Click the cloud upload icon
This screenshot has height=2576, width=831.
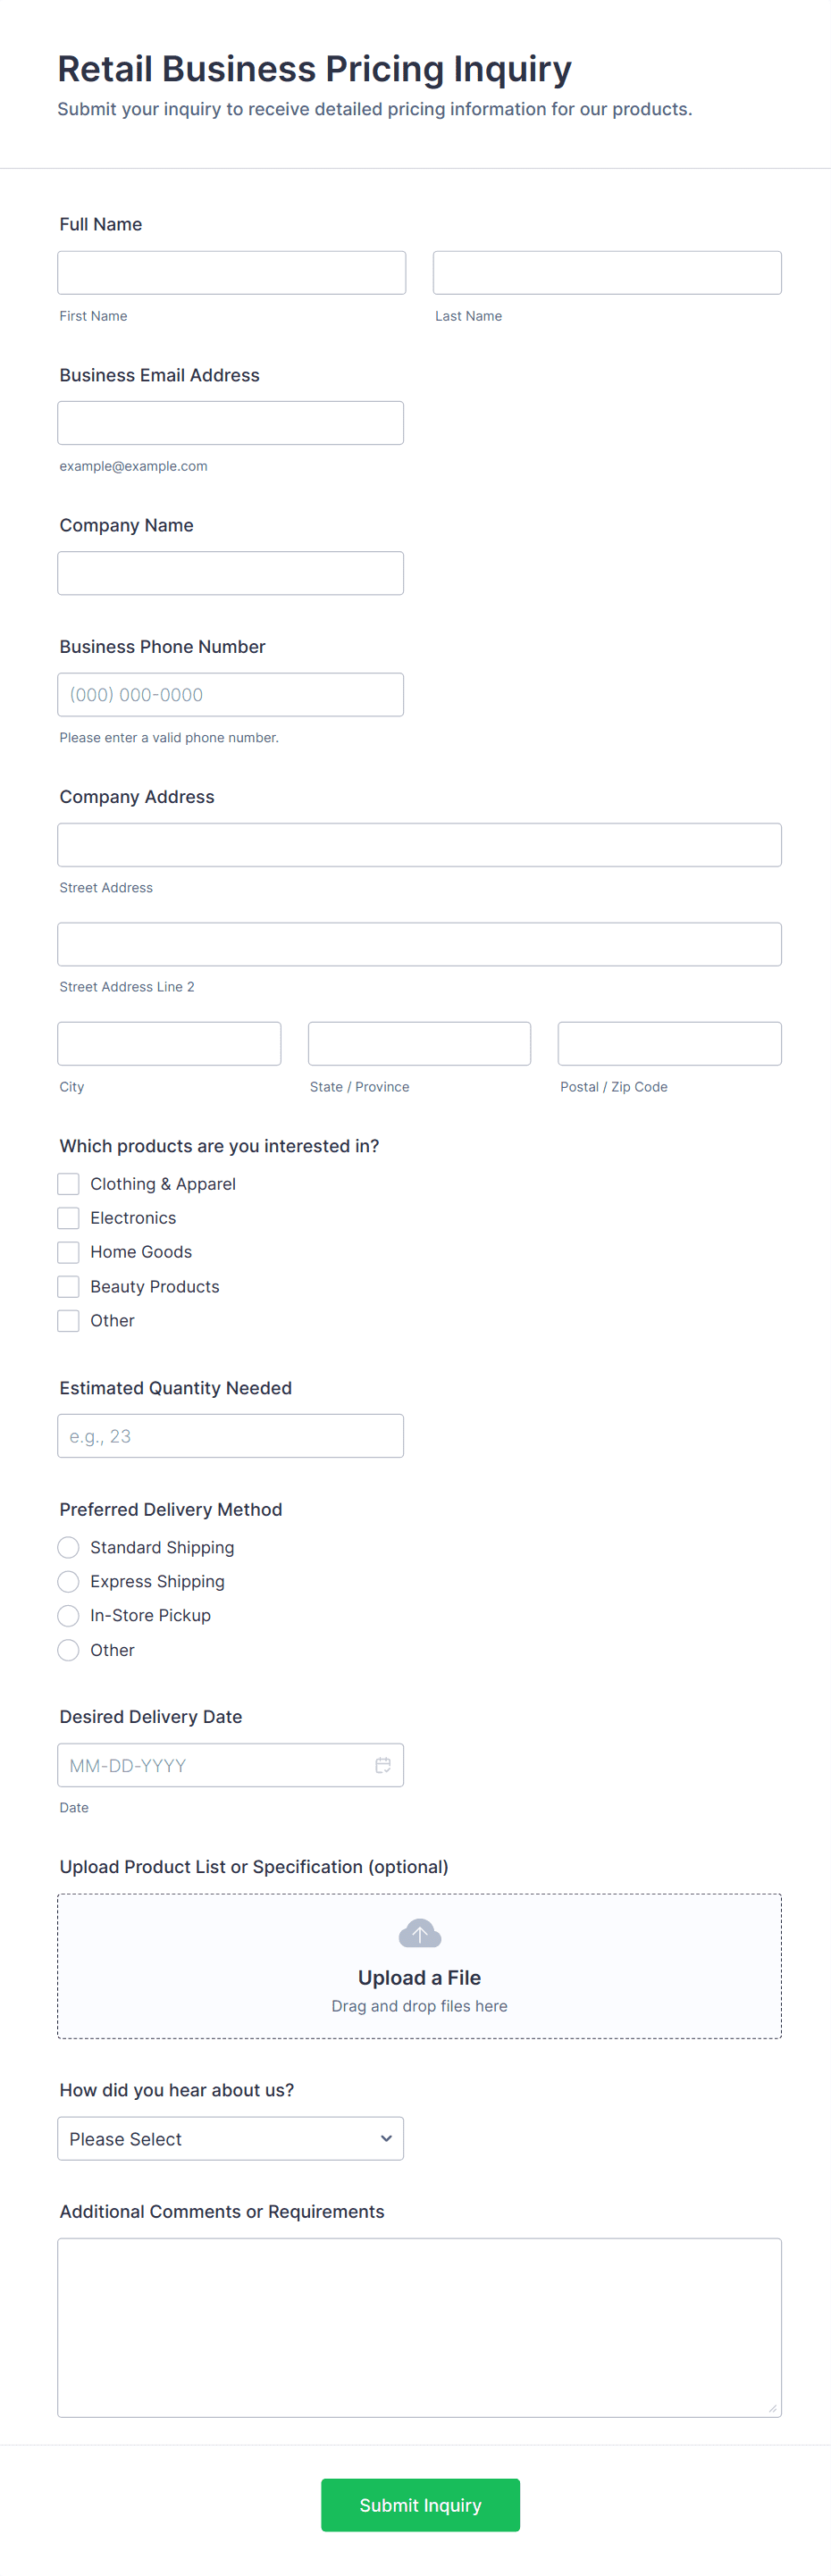click(x=419, y=1933)
